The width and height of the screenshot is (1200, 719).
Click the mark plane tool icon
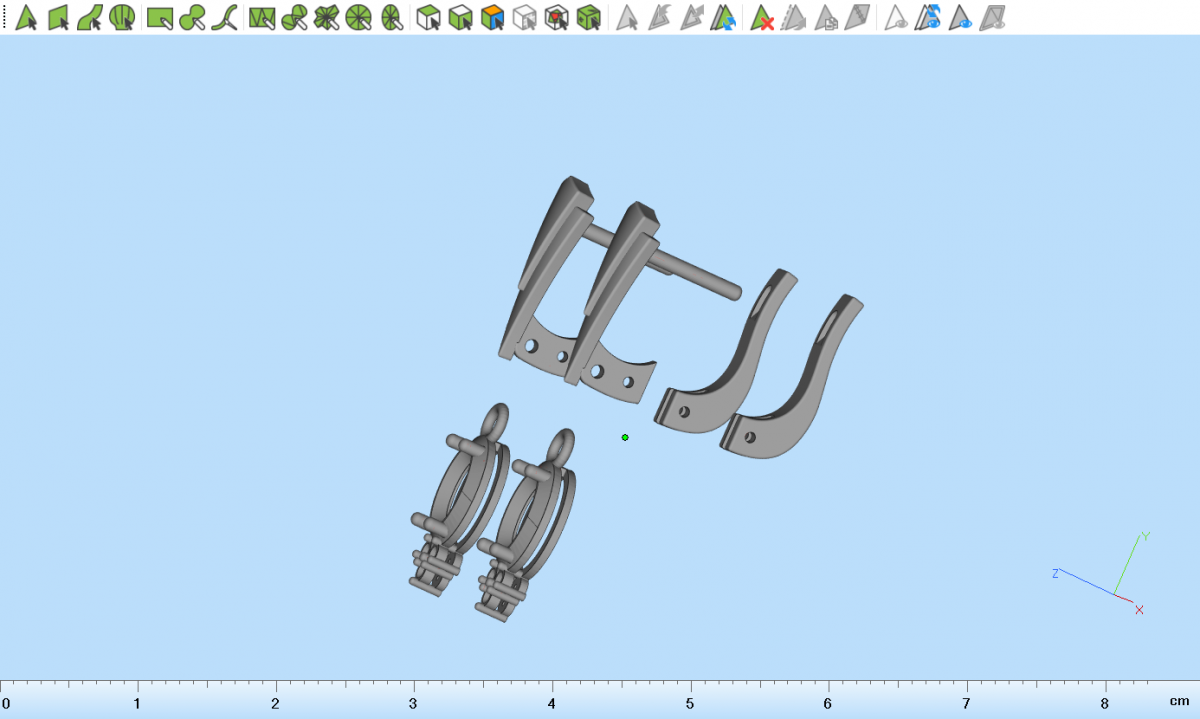point(59,17)
